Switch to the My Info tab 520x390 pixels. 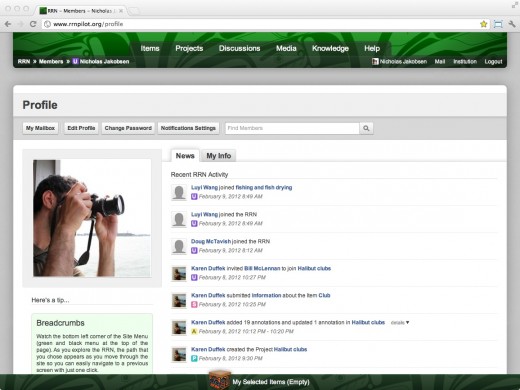(x=219, y=156)
